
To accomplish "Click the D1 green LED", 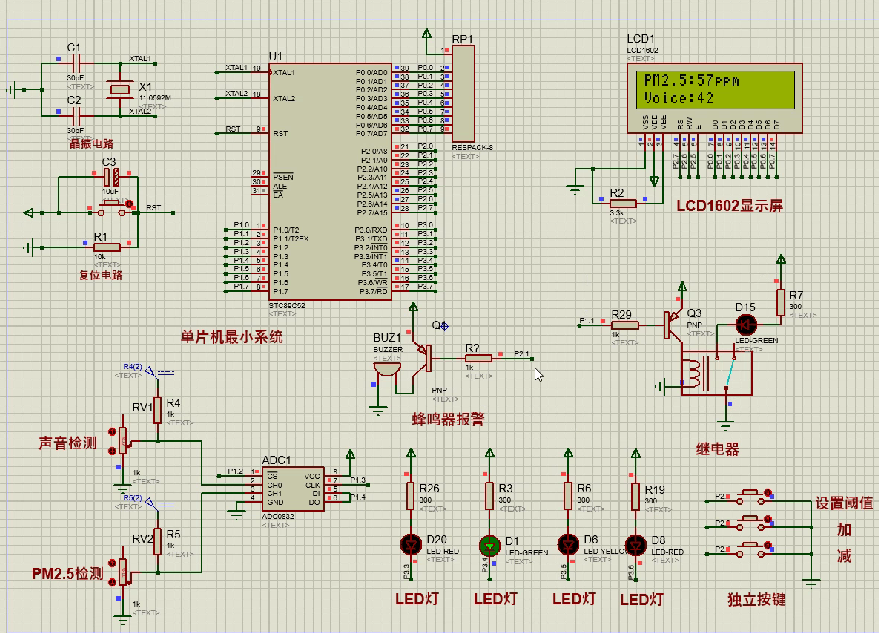I will [489, 545].
